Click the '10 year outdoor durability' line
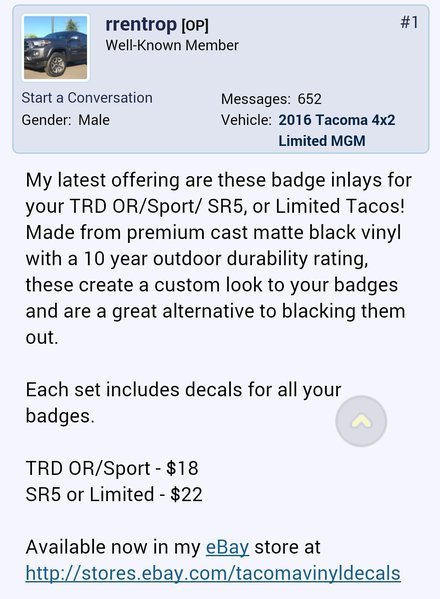Image resolution: width=440 pixels, height=599 pixels. tap(197, 259)
